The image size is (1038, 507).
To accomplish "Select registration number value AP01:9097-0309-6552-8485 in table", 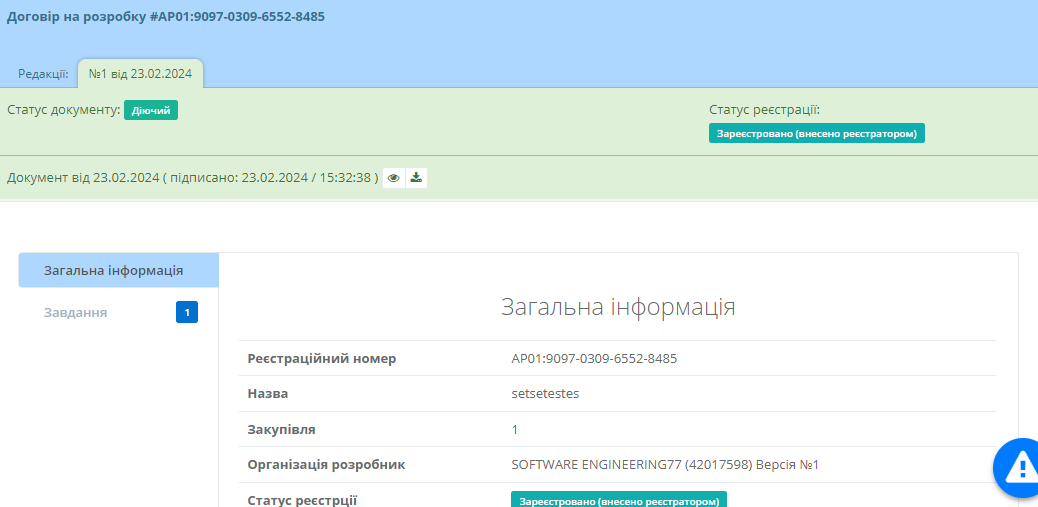I will (594, 358).
